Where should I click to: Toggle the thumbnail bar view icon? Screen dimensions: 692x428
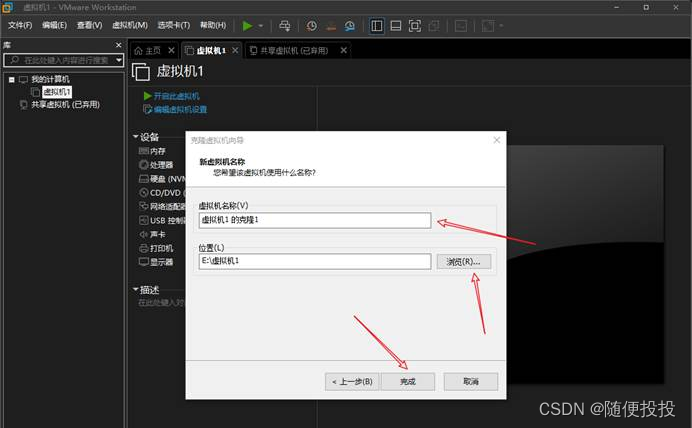tap(396, 26)
